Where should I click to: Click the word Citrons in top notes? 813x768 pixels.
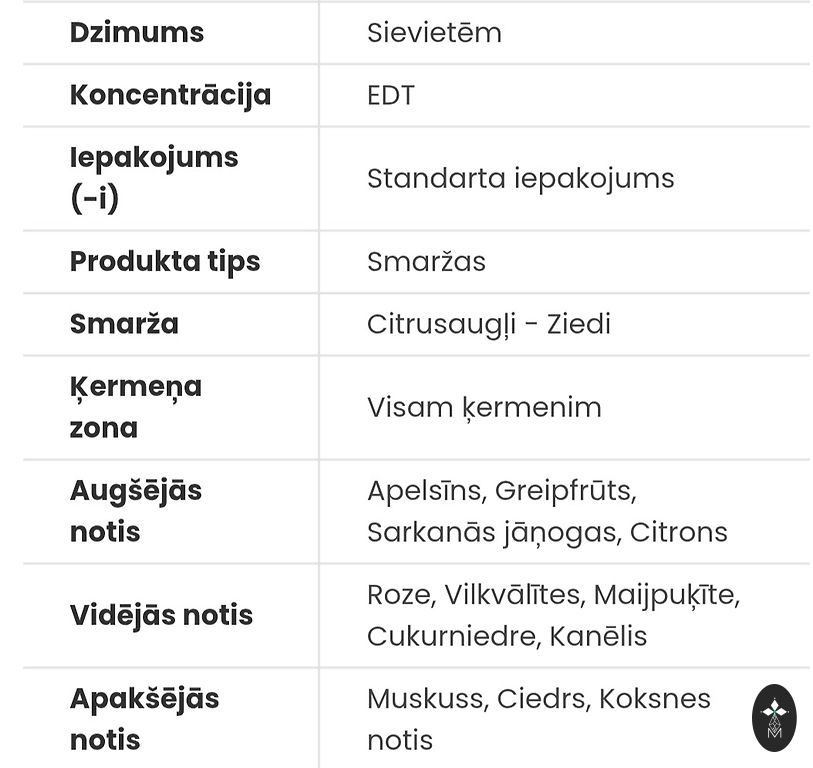coord(678,532)
